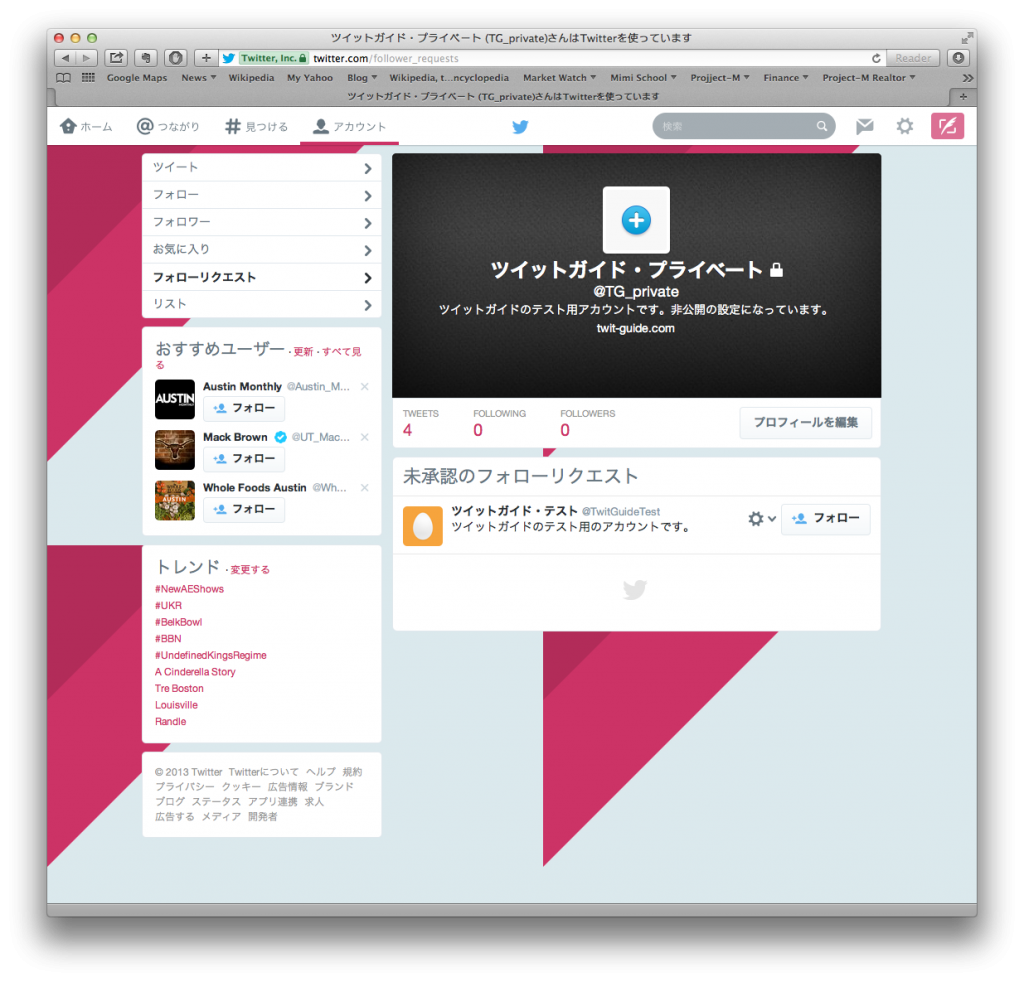The height and width of the screenshot is (982, 1024).
Task: Open gear dropdown for TwitGuideTest request
Action: pos(761,518)
